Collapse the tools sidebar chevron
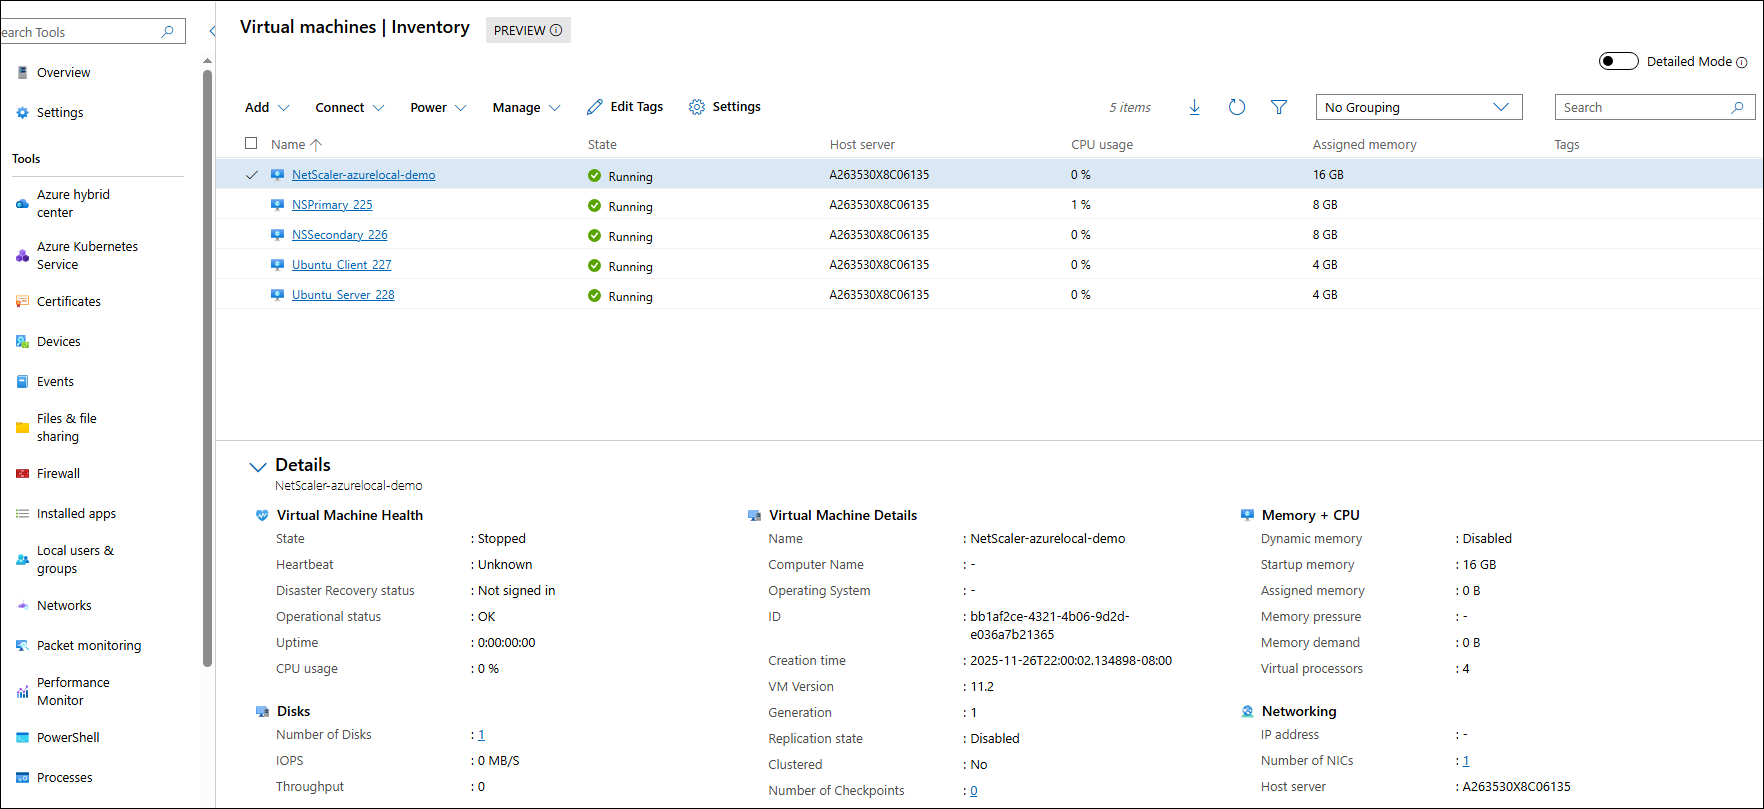Image resolution: width=1764 pixels, height=809 pixels. [212, 31]
